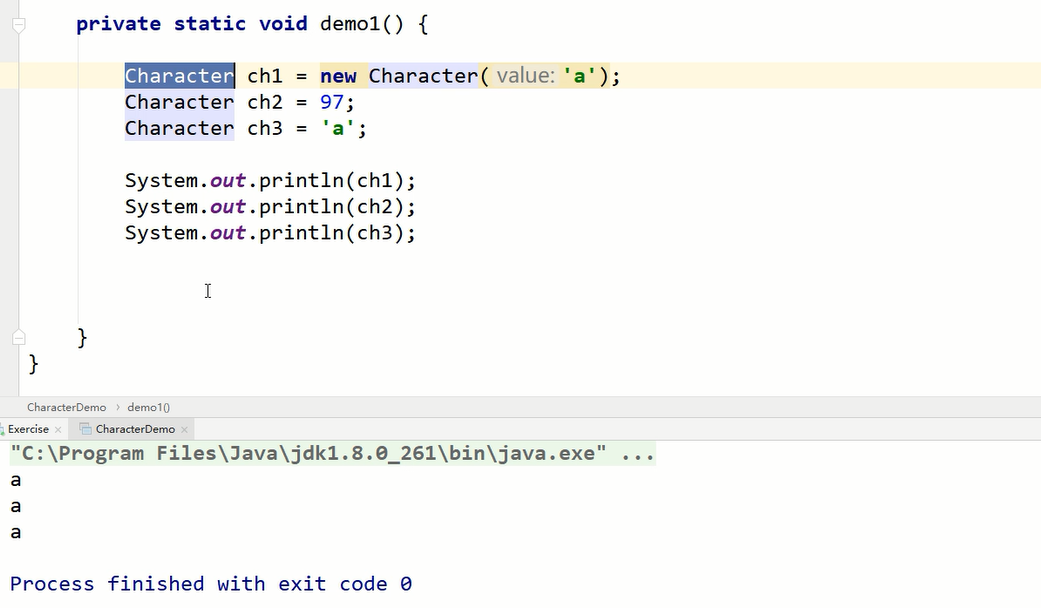Click the 'private' keyword in method declaration
Image resolution: width=1041 pixels, height=608 pixels.
click(x=118, y=24)
